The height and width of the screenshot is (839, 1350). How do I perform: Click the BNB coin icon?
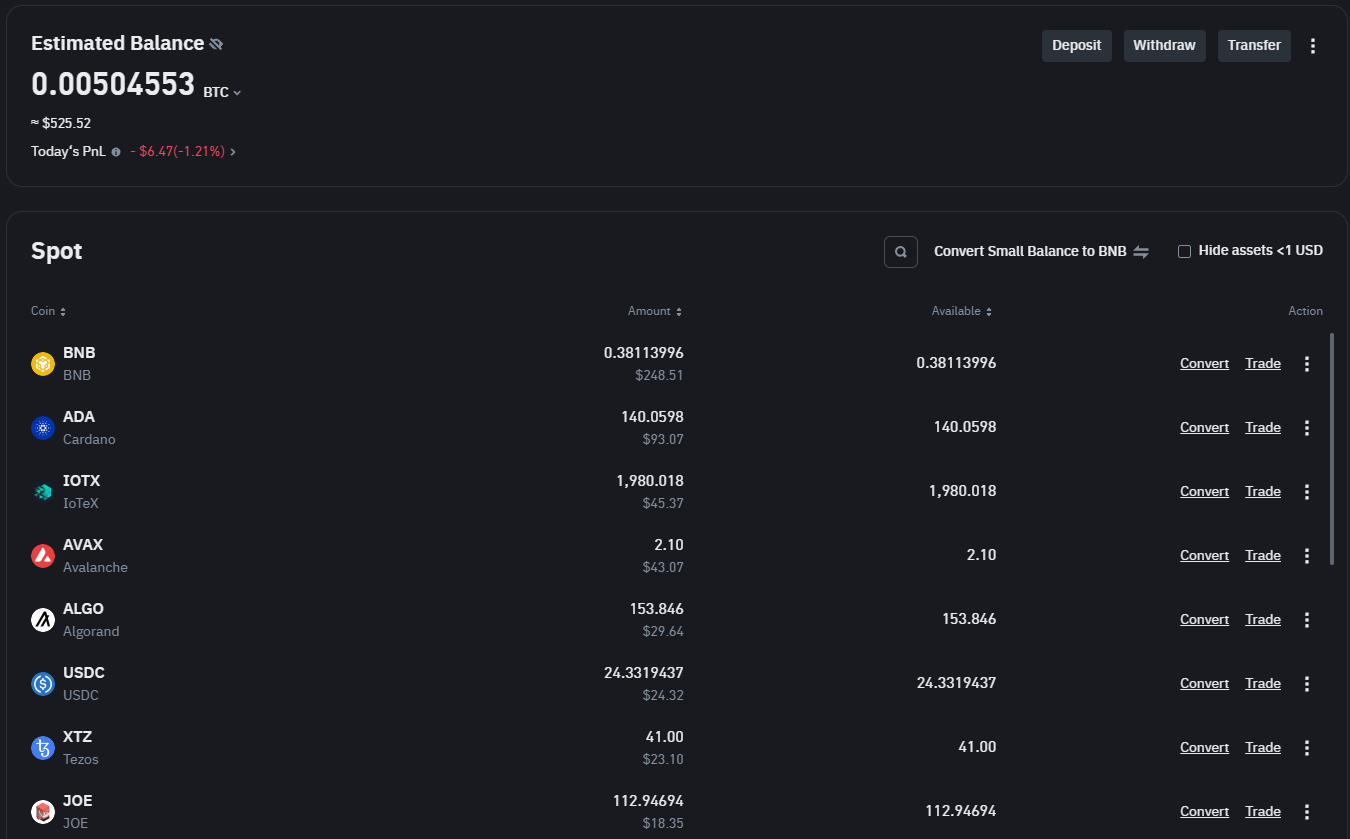pos(43,364)
